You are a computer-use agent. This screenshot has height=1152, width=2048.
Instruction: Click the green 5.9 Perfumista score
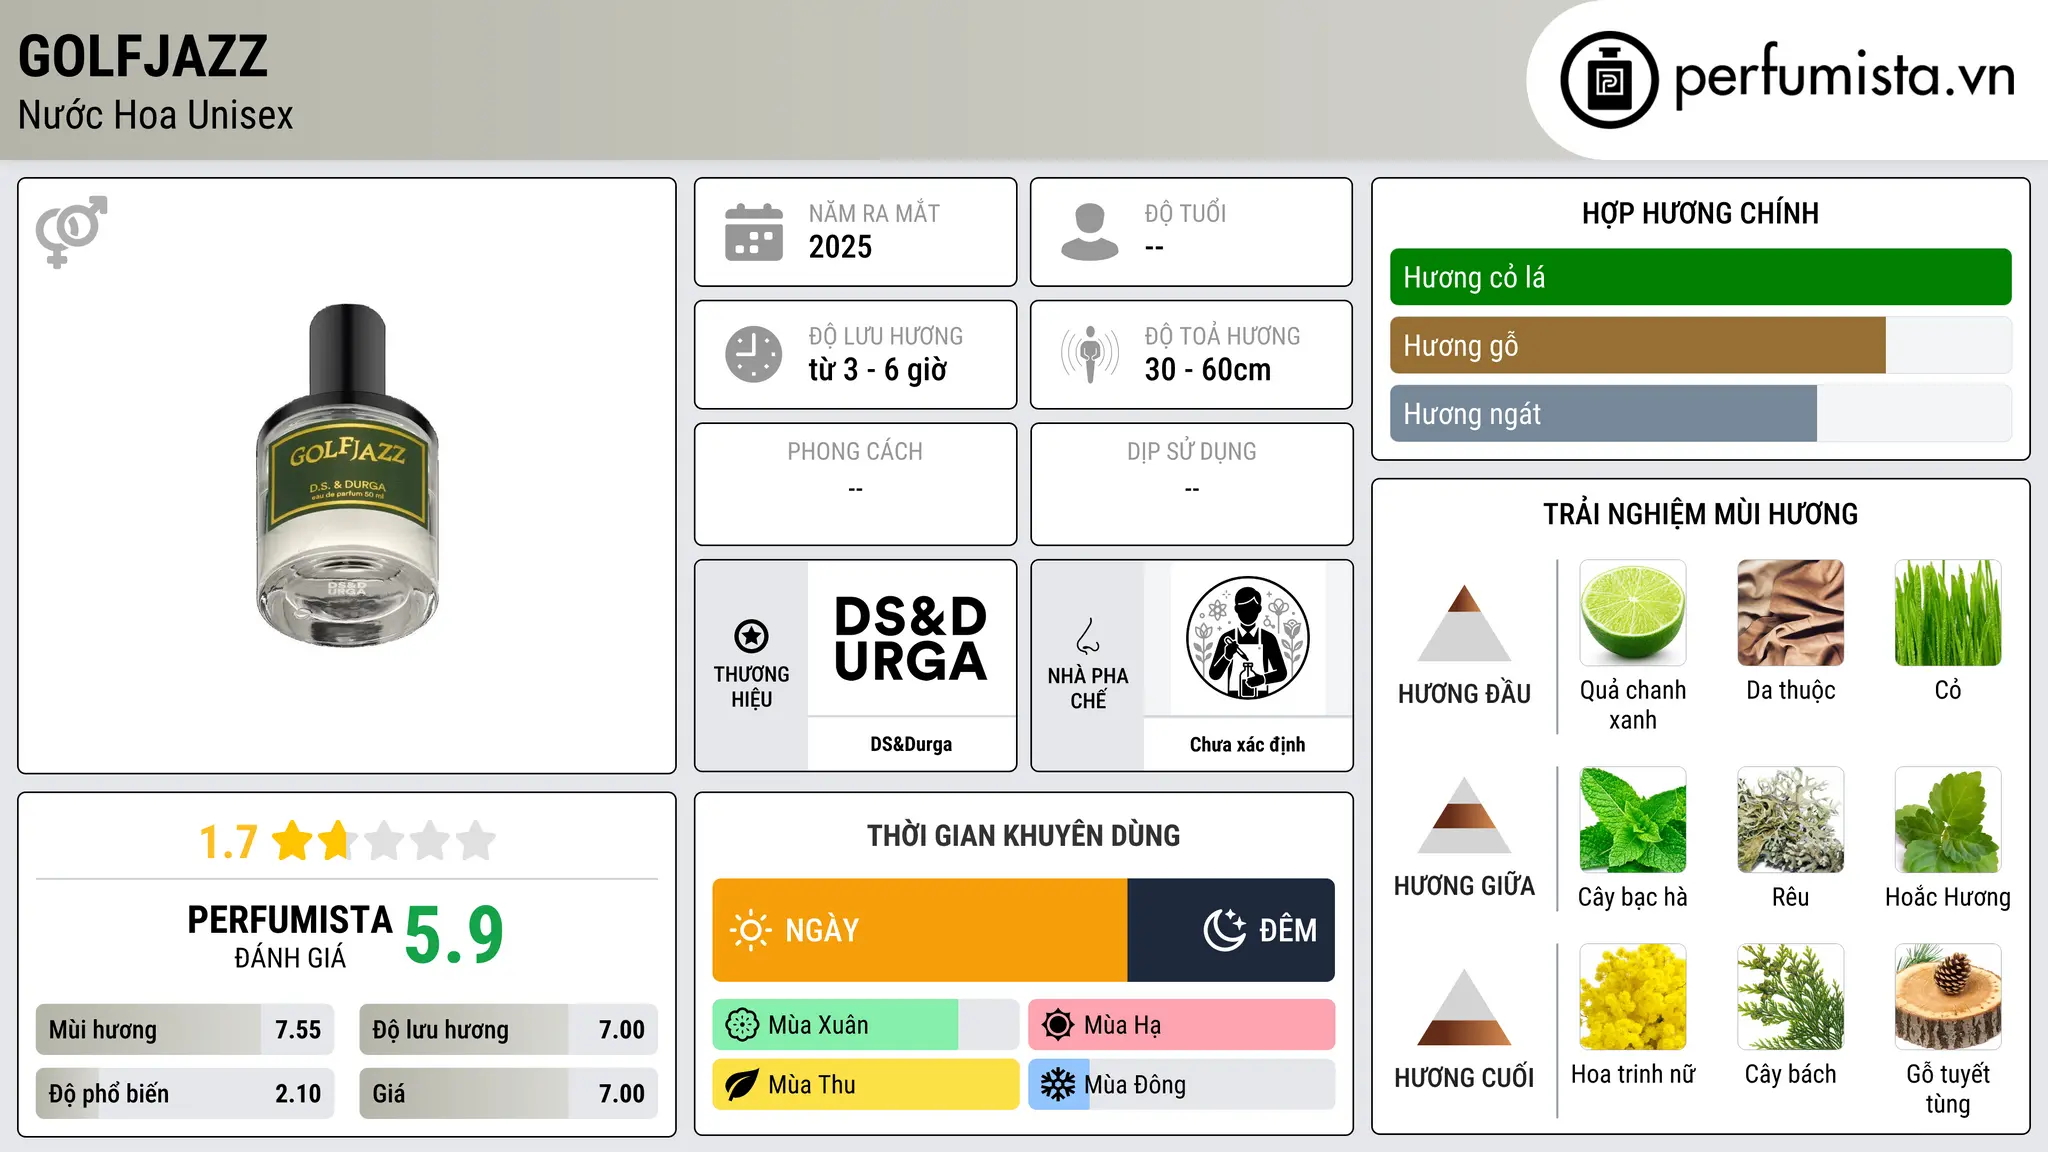point(454,935)
